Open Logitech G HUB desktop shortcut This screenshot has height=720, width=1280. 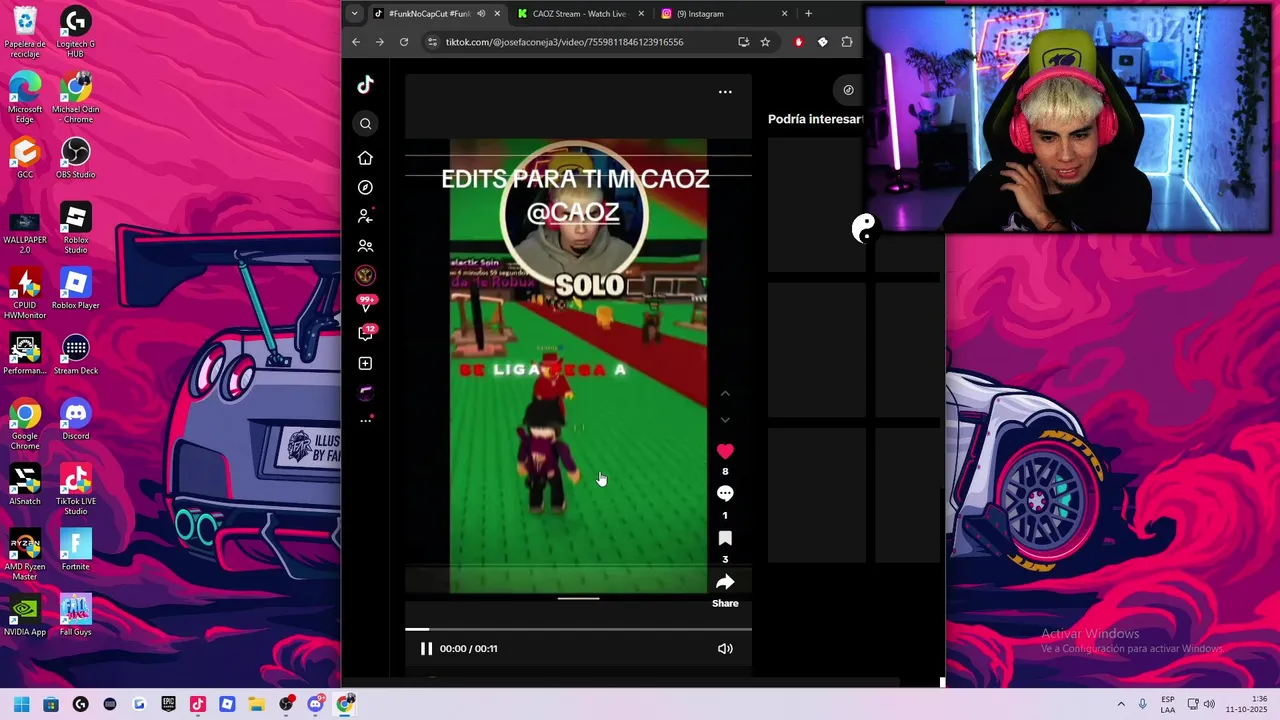tap(75, 32)
